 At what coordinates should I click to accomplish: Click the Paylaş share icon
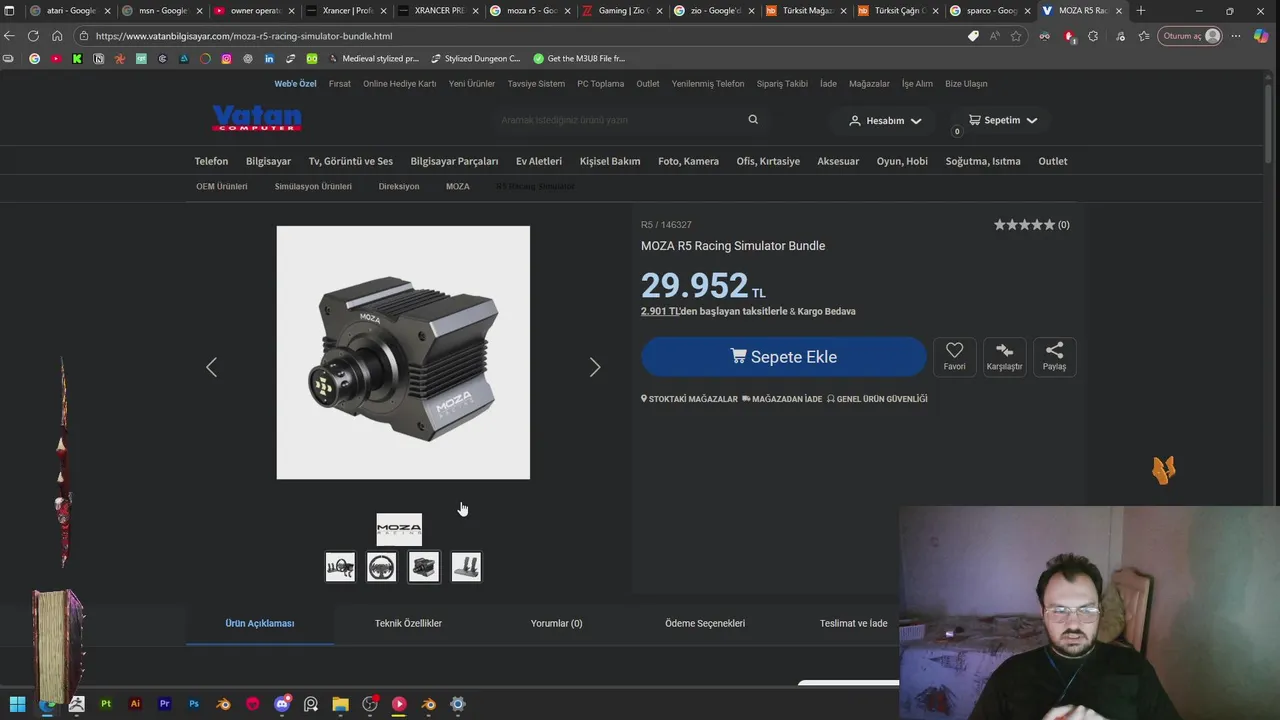[x=1054, y=356]
